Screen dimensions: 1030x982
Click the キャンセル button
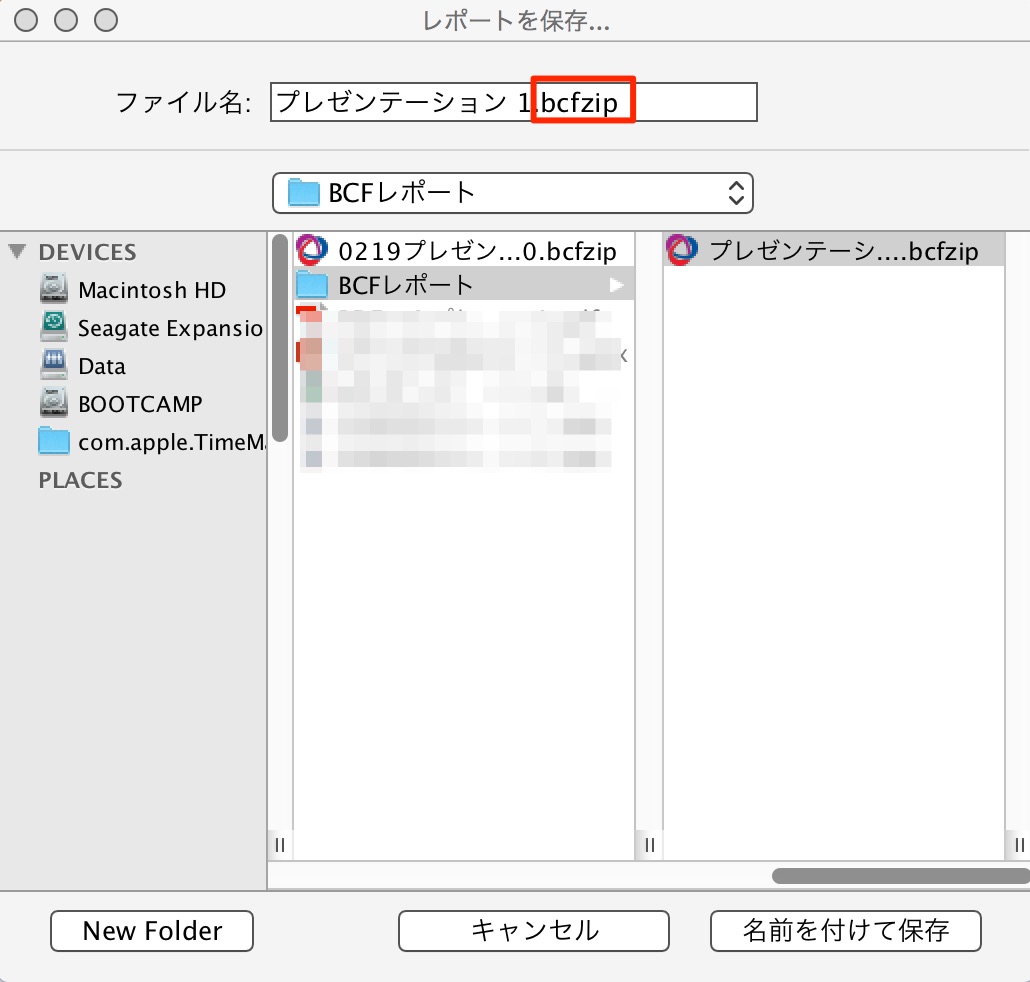tap(533, 931)
